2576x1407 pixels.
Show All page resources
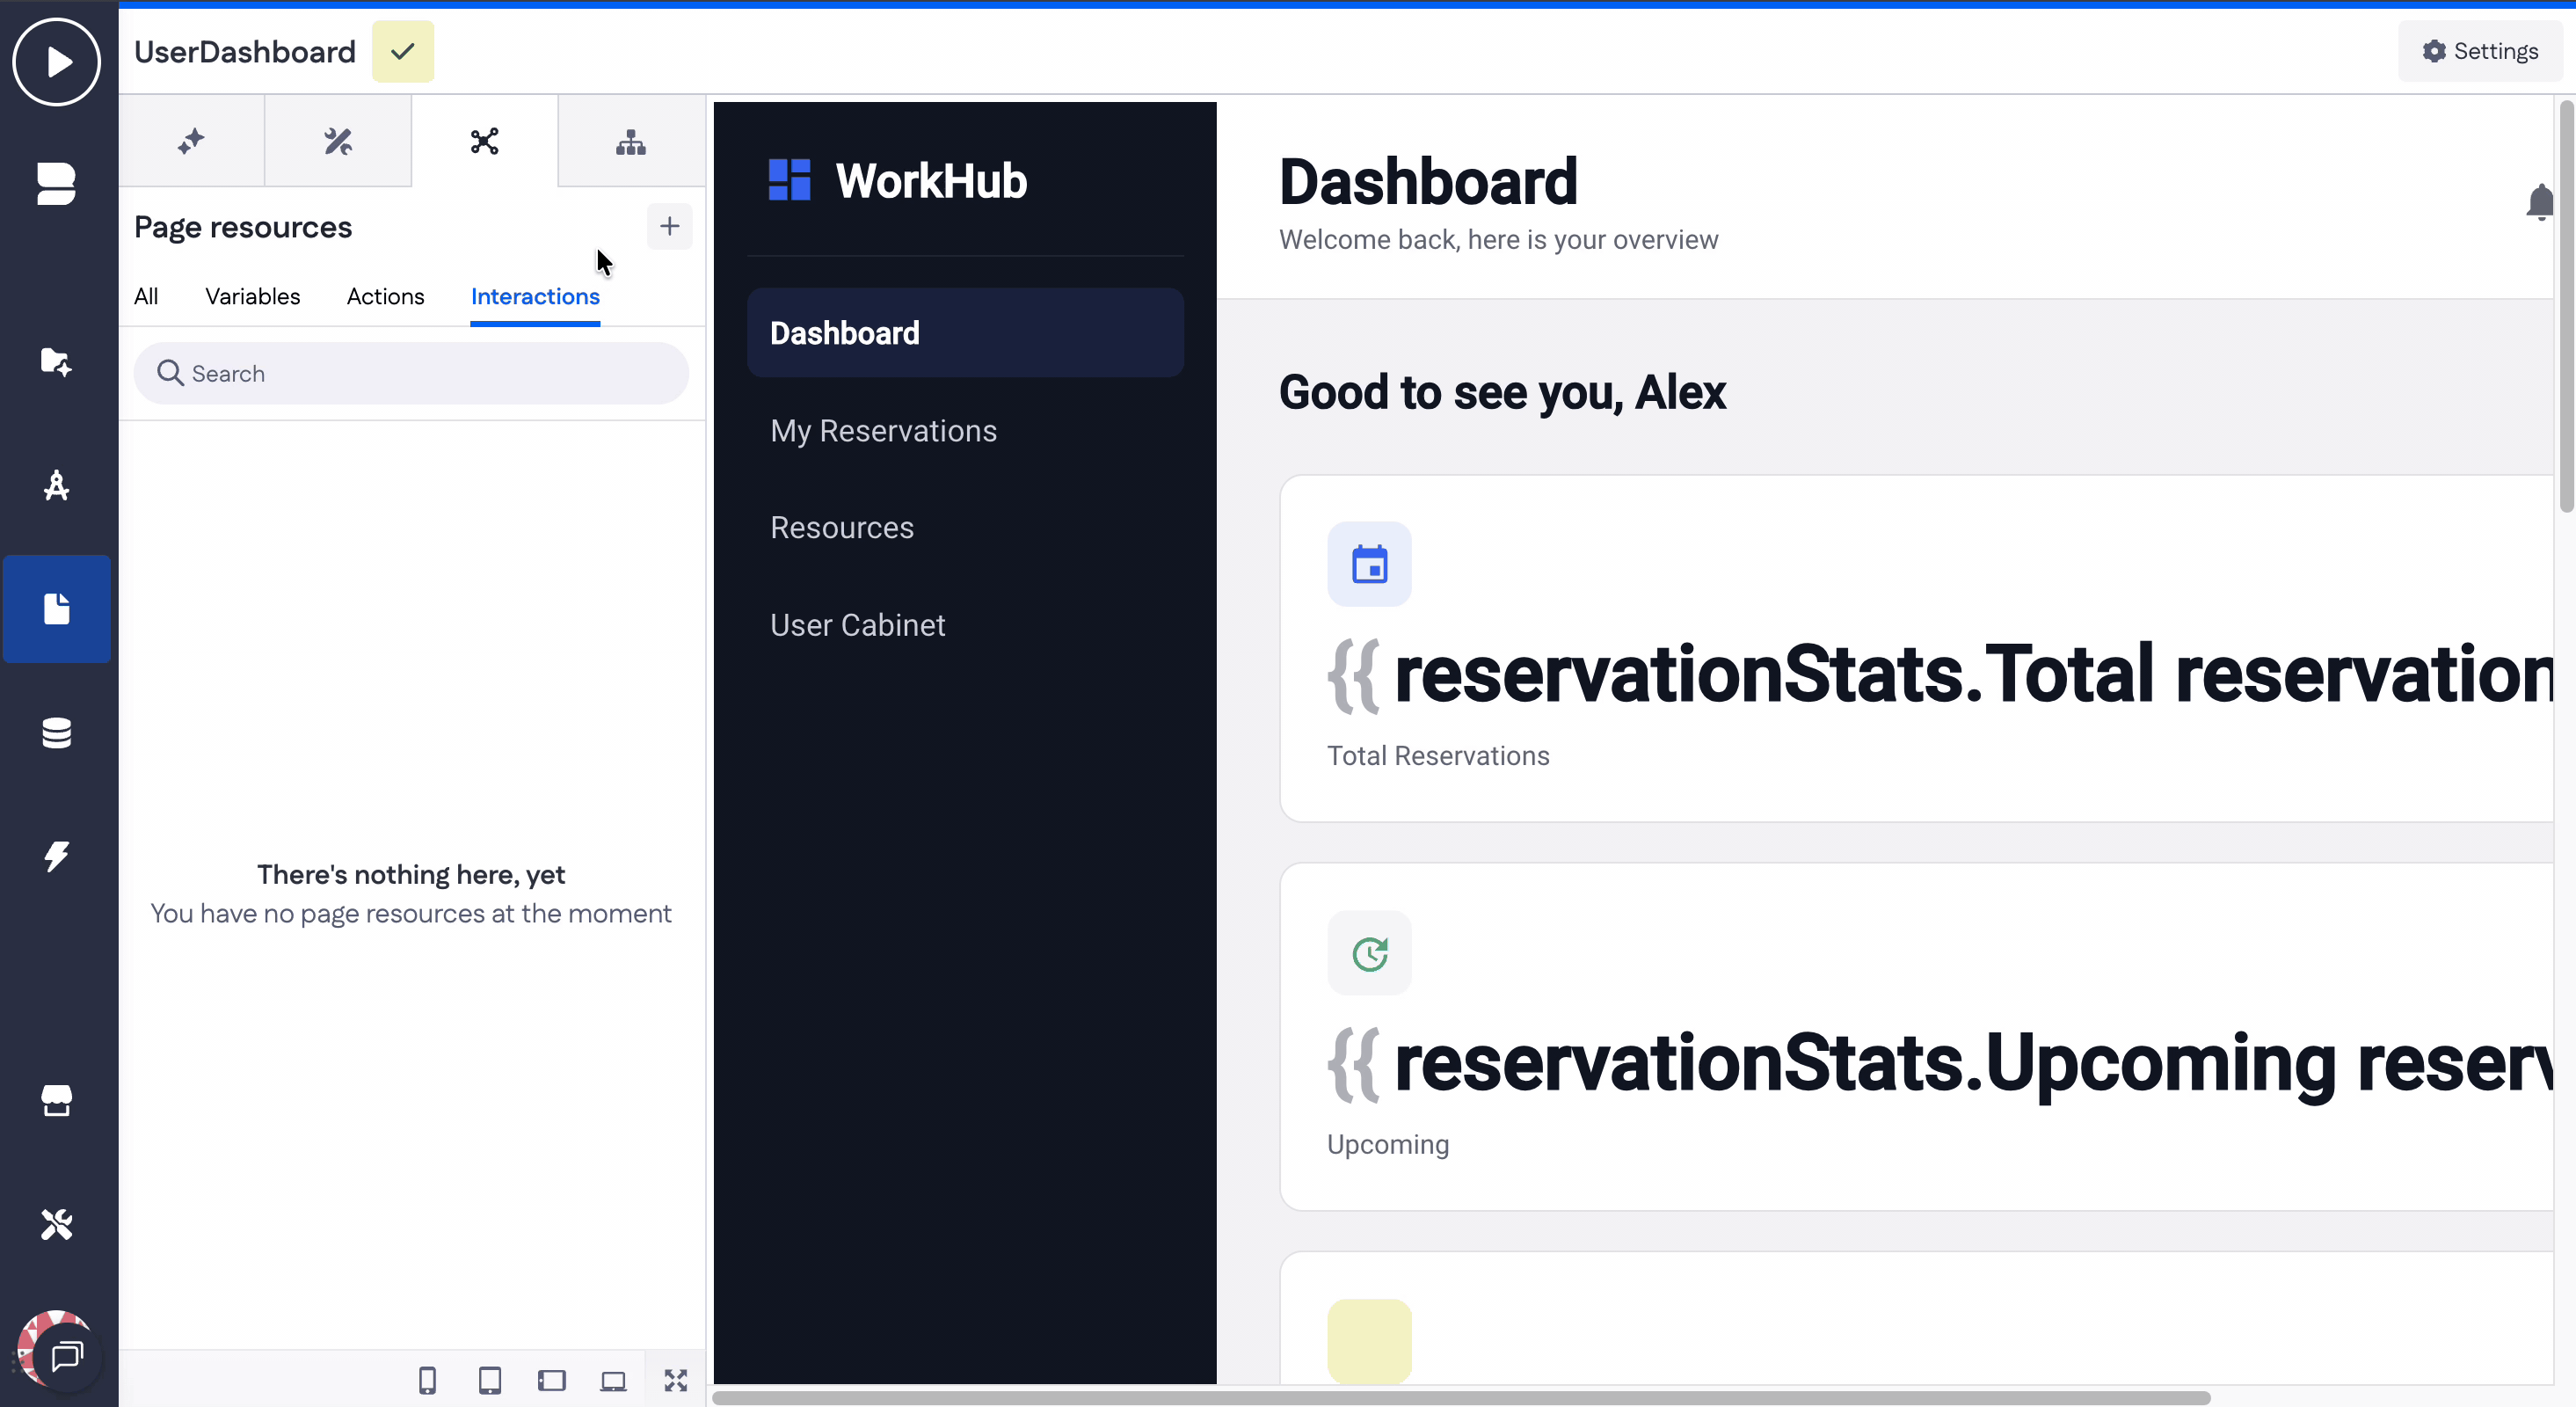click(x=146, y=296)
